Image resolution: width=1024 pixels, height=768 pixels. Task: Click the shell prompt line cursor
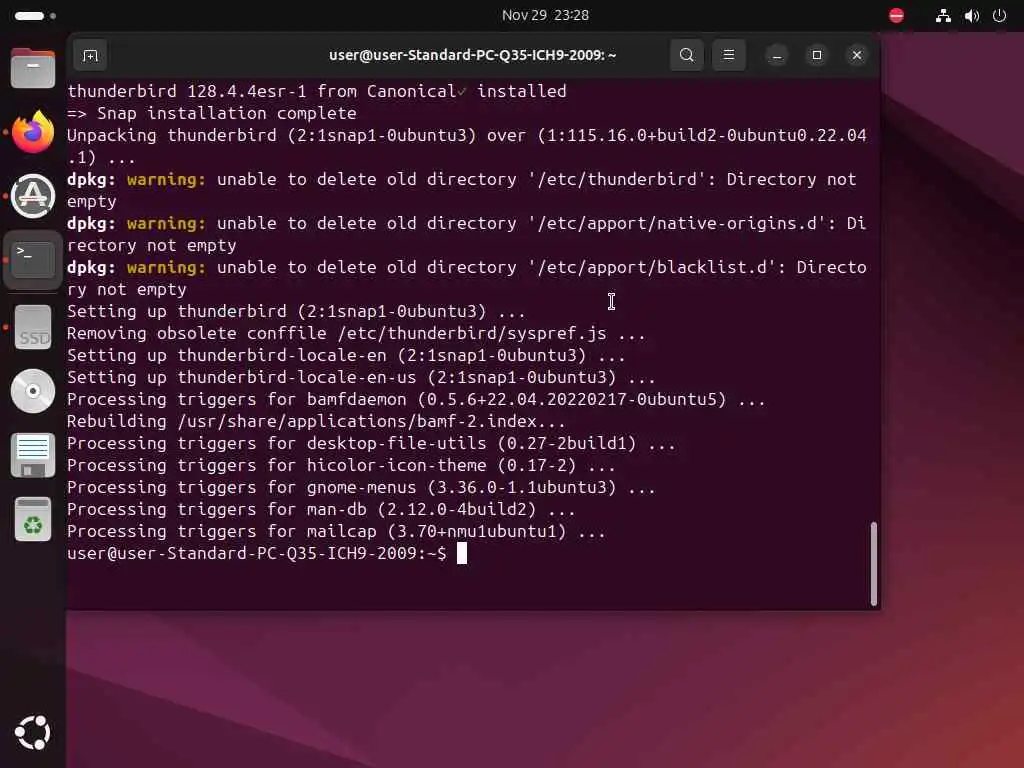pos(462,553)
